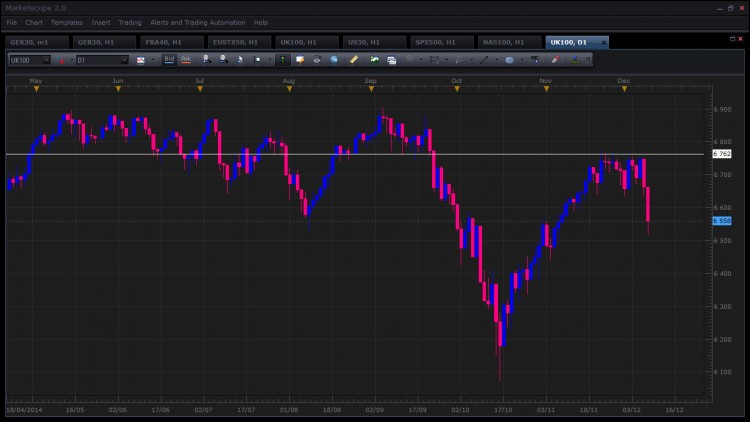
Task: Open the Templates menu
Action: (67, 22)
